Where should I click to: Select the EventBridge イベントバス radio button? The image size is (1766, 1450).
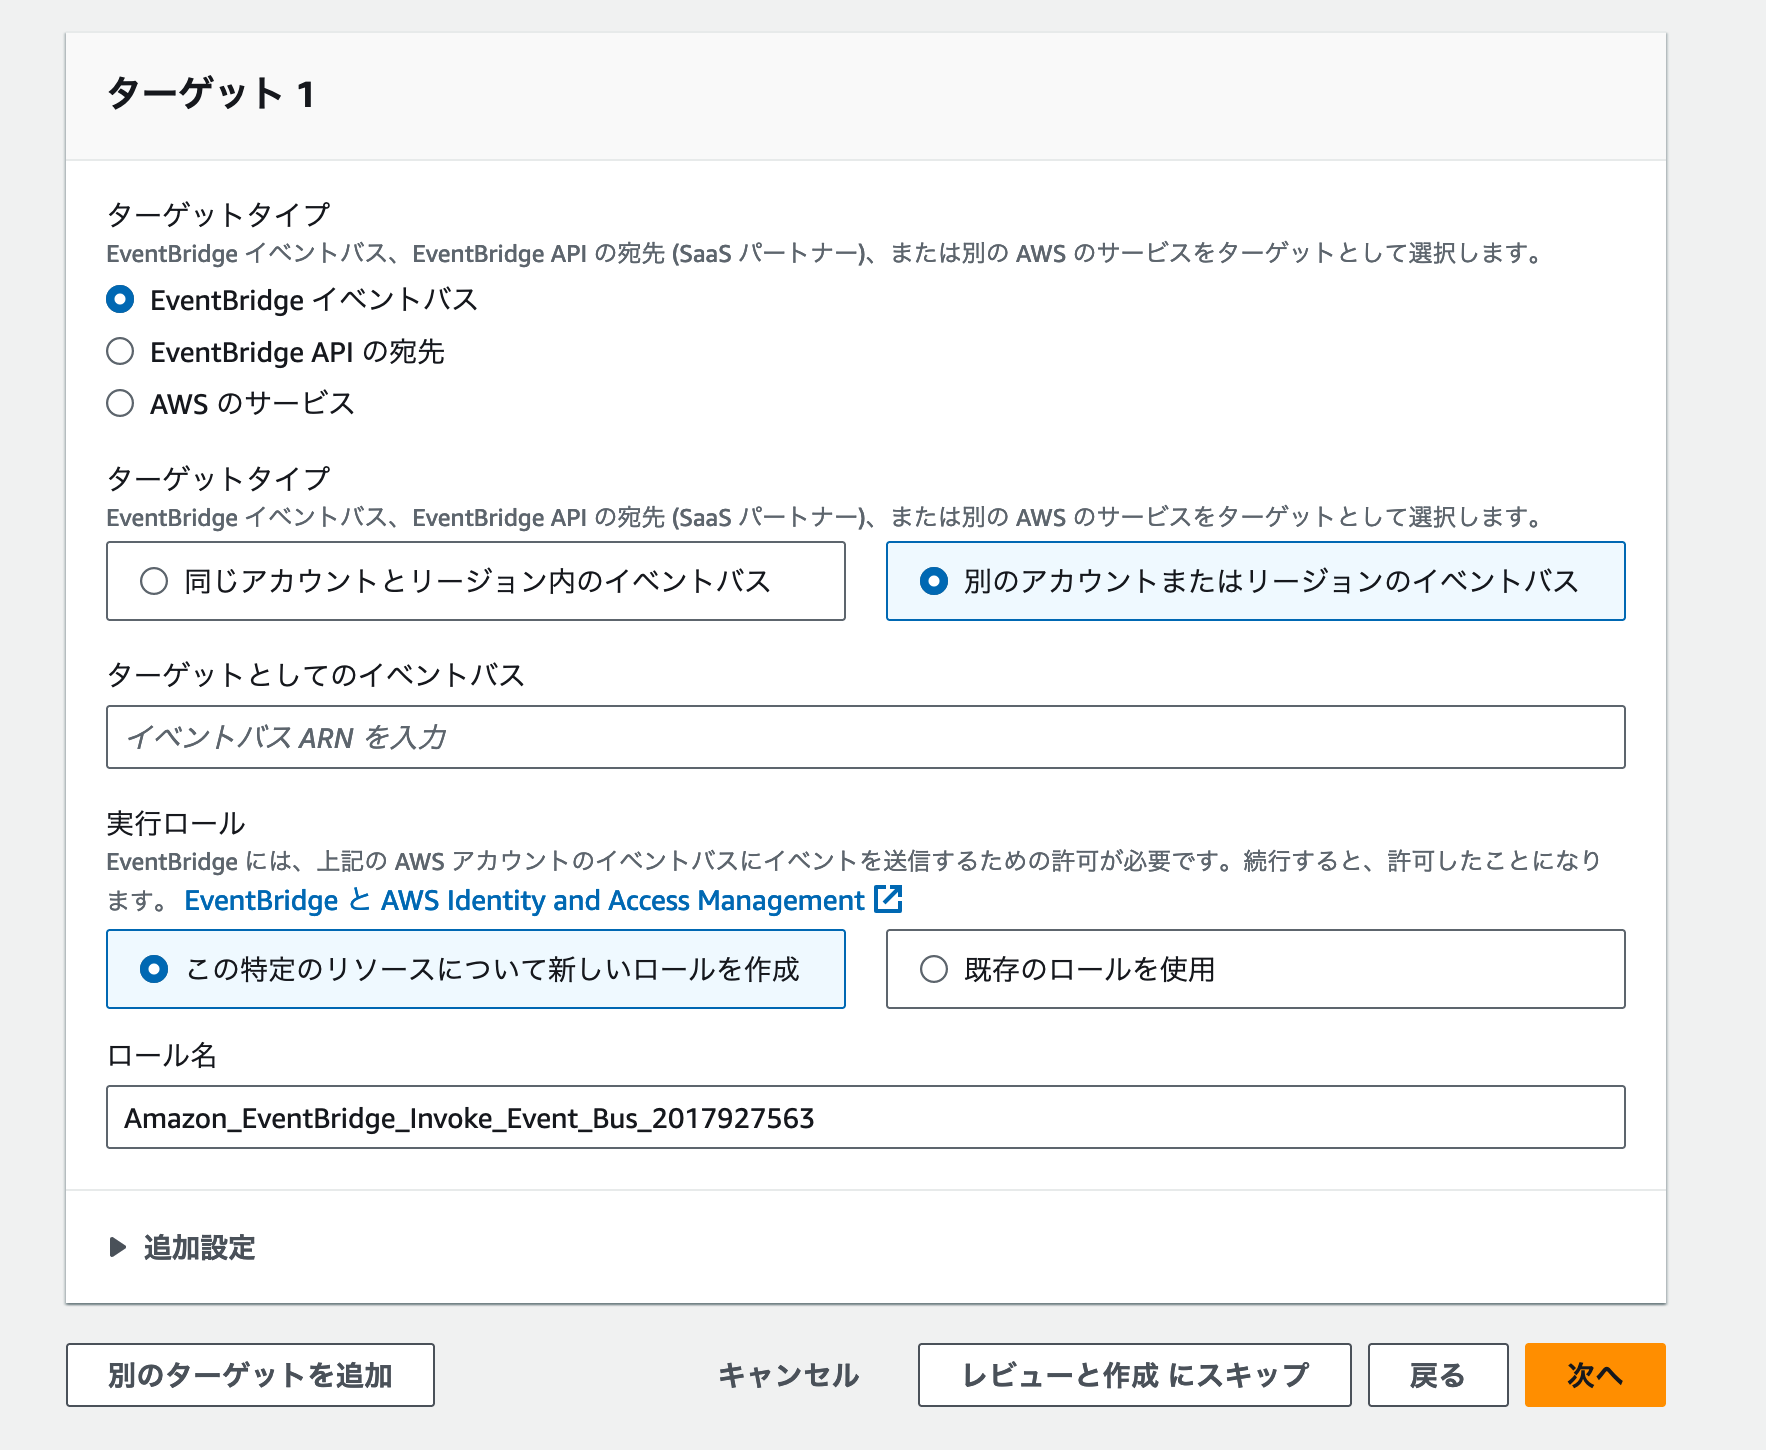[119, 298]
